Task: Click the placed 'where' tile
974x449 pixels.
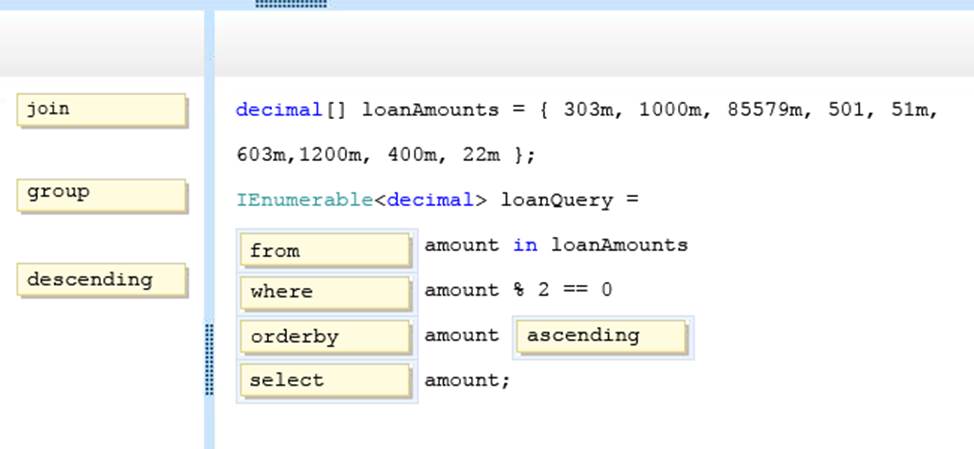Action: point(325,293)
